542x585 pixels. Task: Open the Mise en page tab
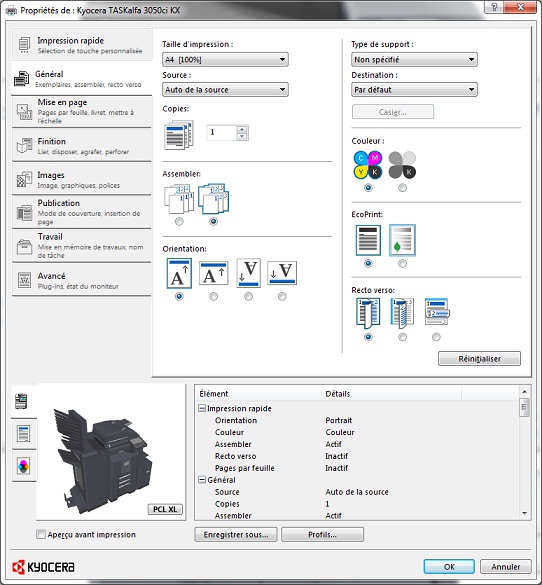[x=81, y=112]
